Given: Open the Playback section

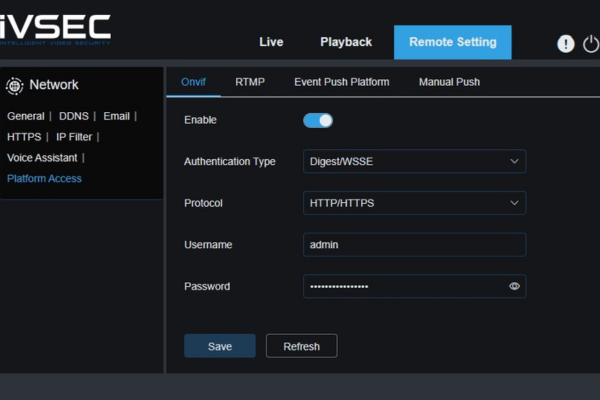Looking at the screenshot, I should pos(346,42).
